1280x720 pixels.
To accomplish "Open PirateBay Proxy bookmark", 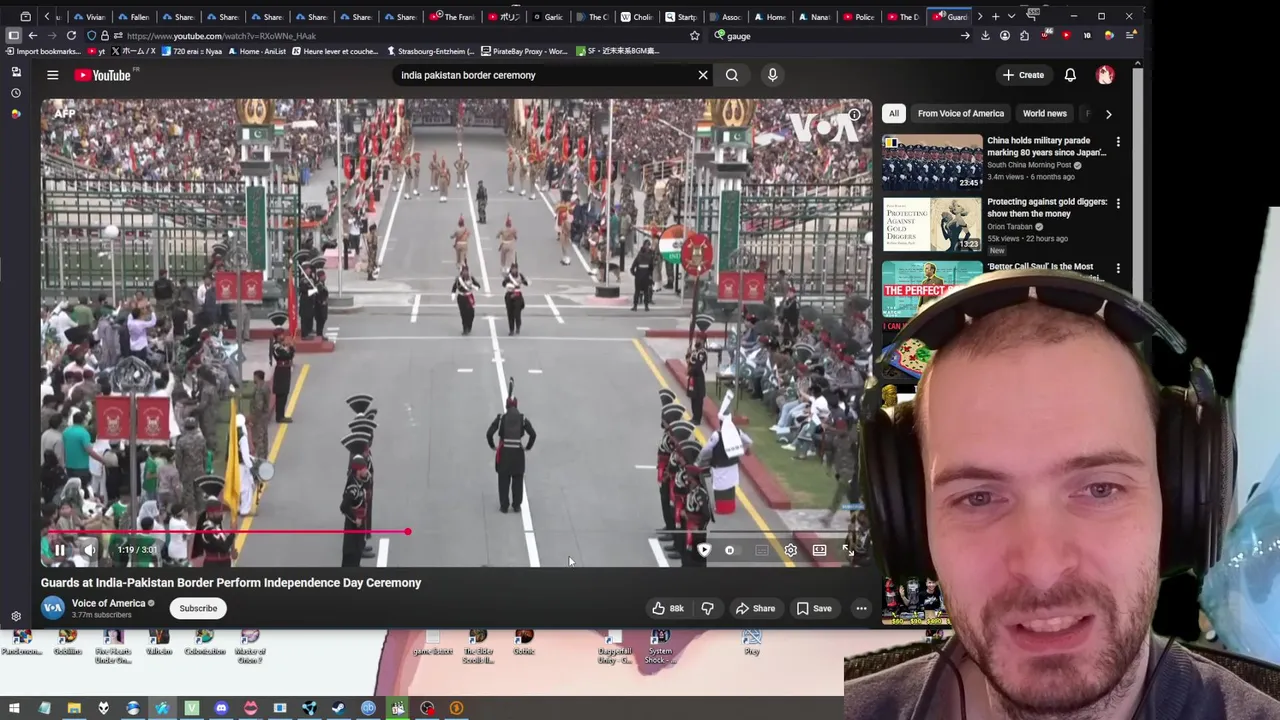I will point(524,51).
